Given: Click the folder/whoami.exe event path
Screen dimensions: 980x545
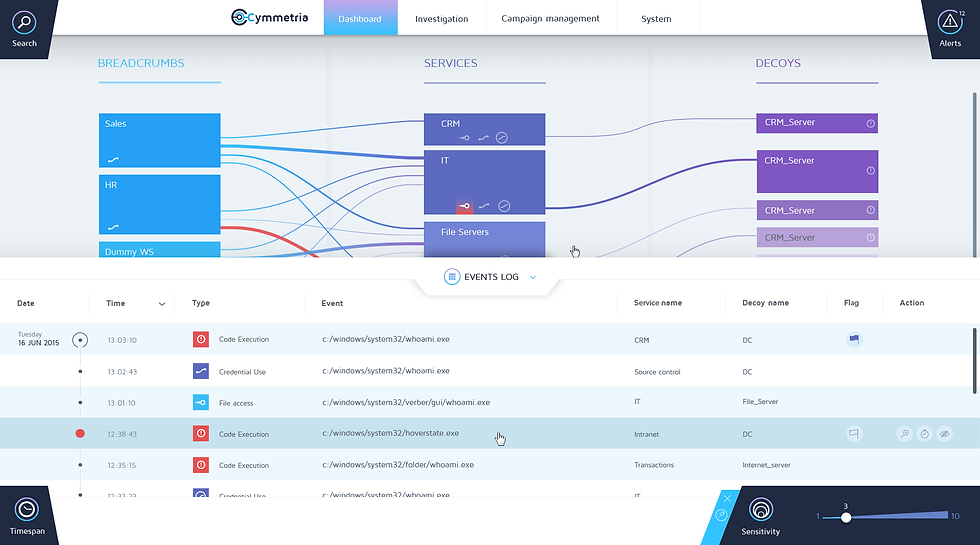Looking at the screenshot, I should pyautogui.click(x=398, y=464).
